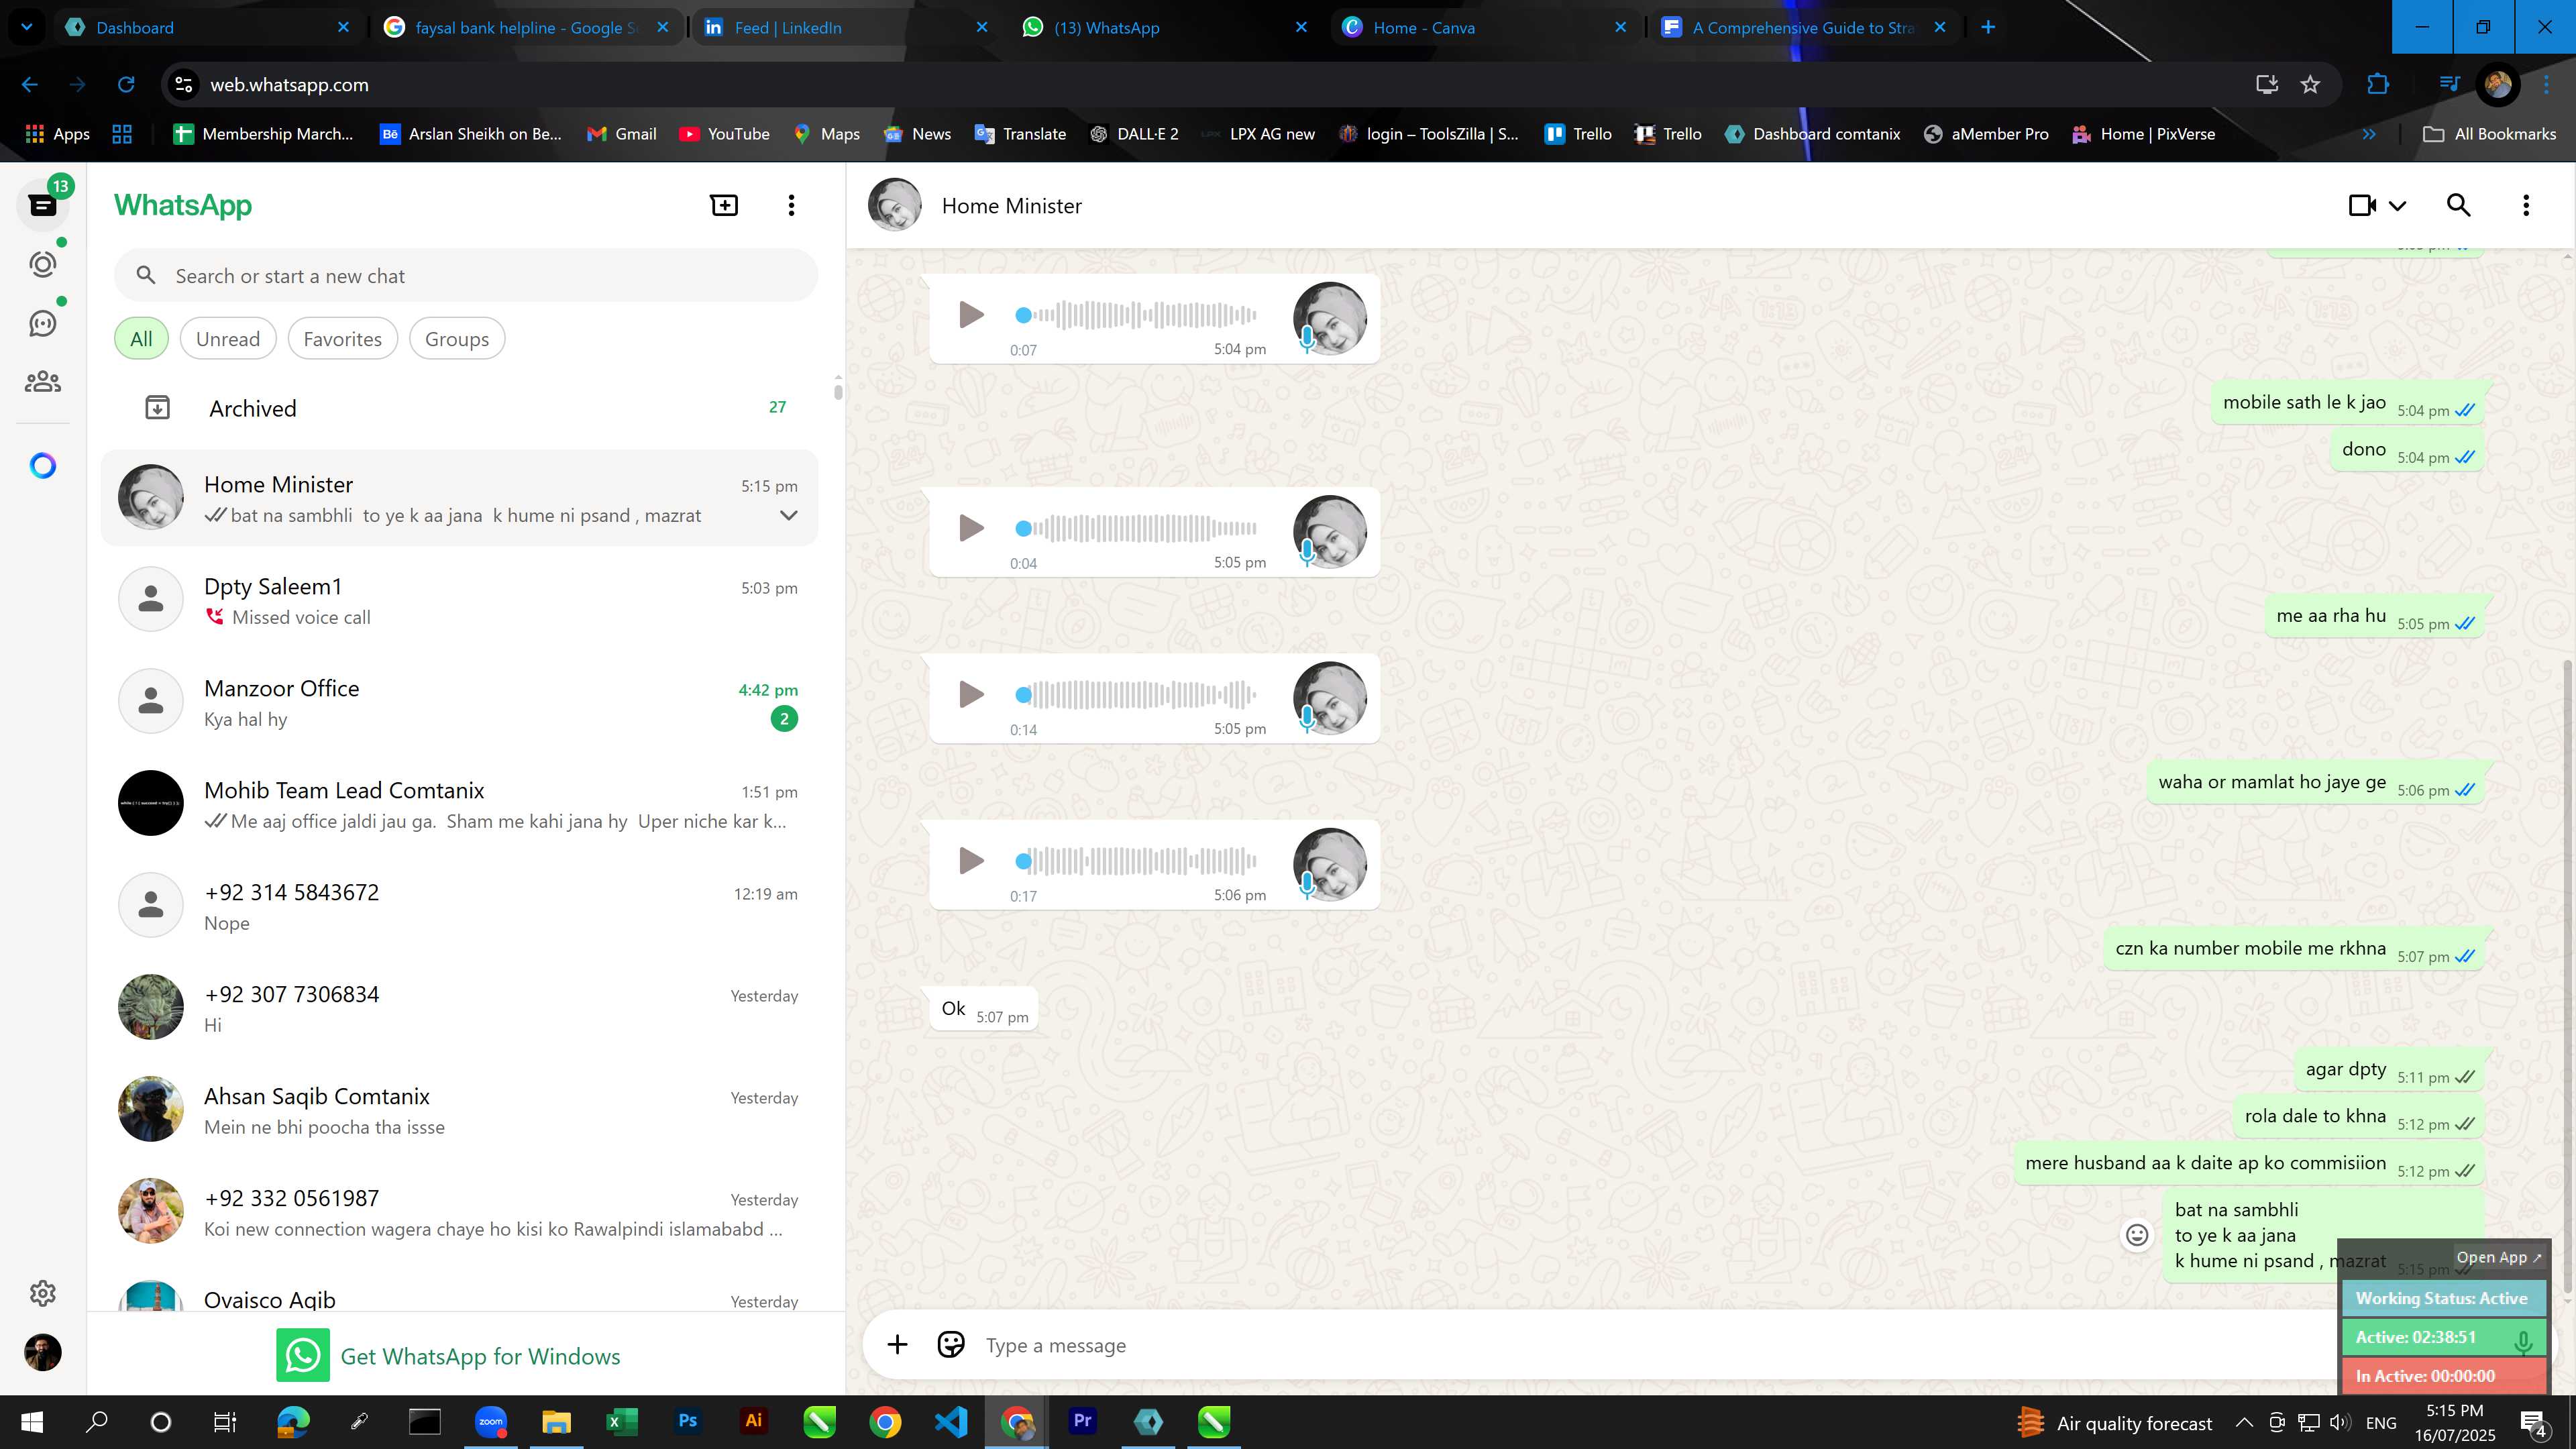2576x1449 pixels.
Task: Open the Chats icon with 13 badge
Action: [43, 204]
